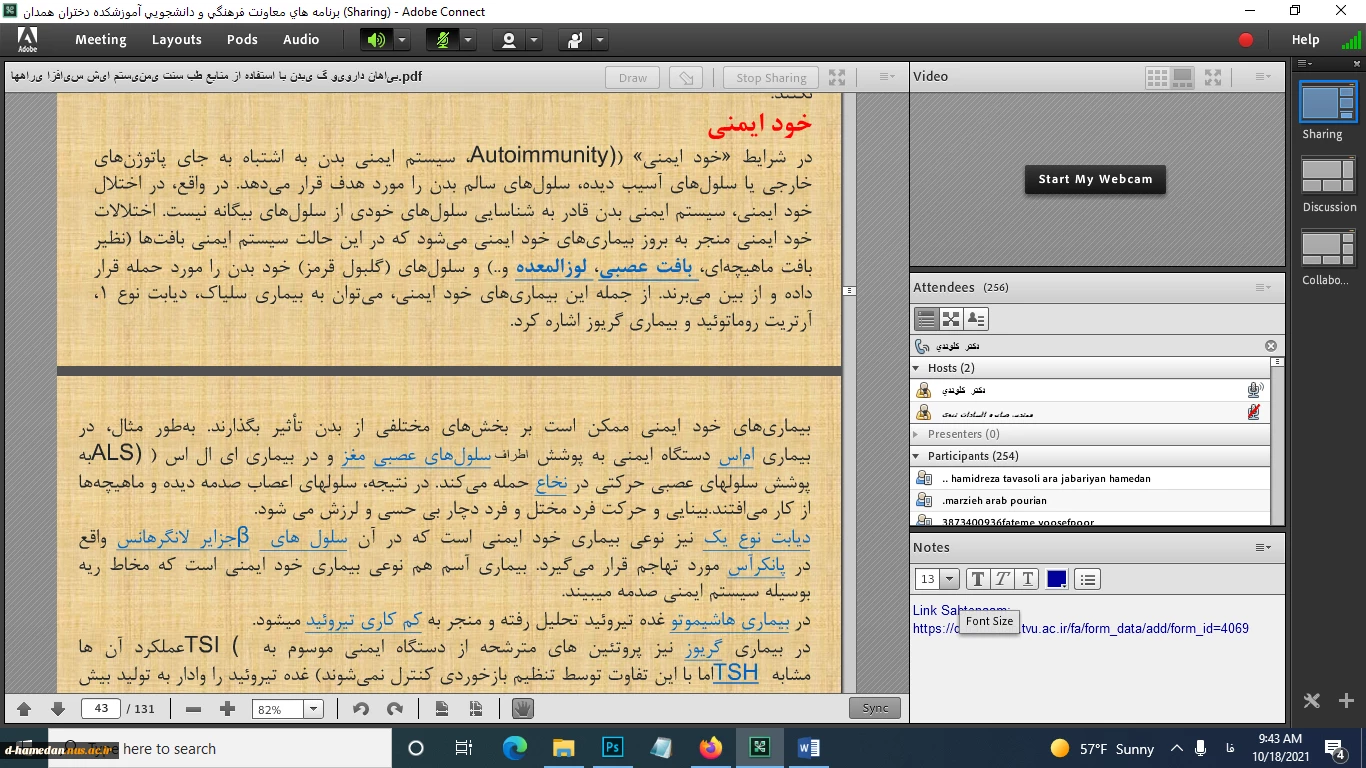The width and height of the screenshot is (1366, 768).
Task: Click the second host's muted microphone icon
Action: pos(1254,413)
